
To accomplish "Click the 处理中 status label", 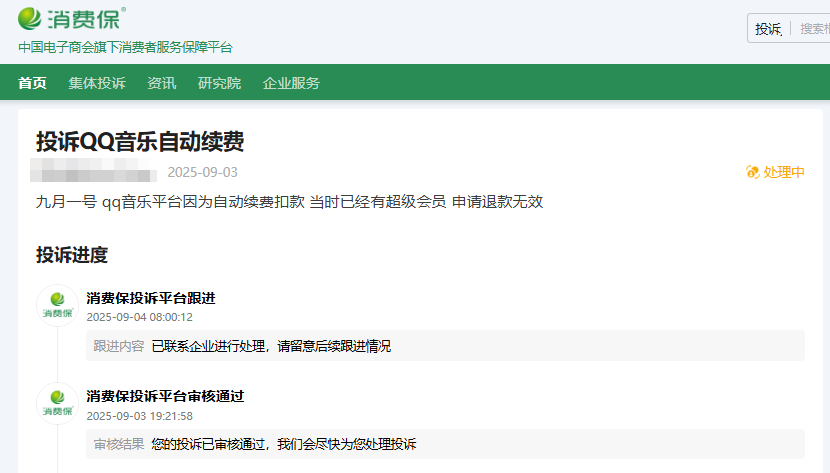I will pyautogui.click(x=784, y=172).
